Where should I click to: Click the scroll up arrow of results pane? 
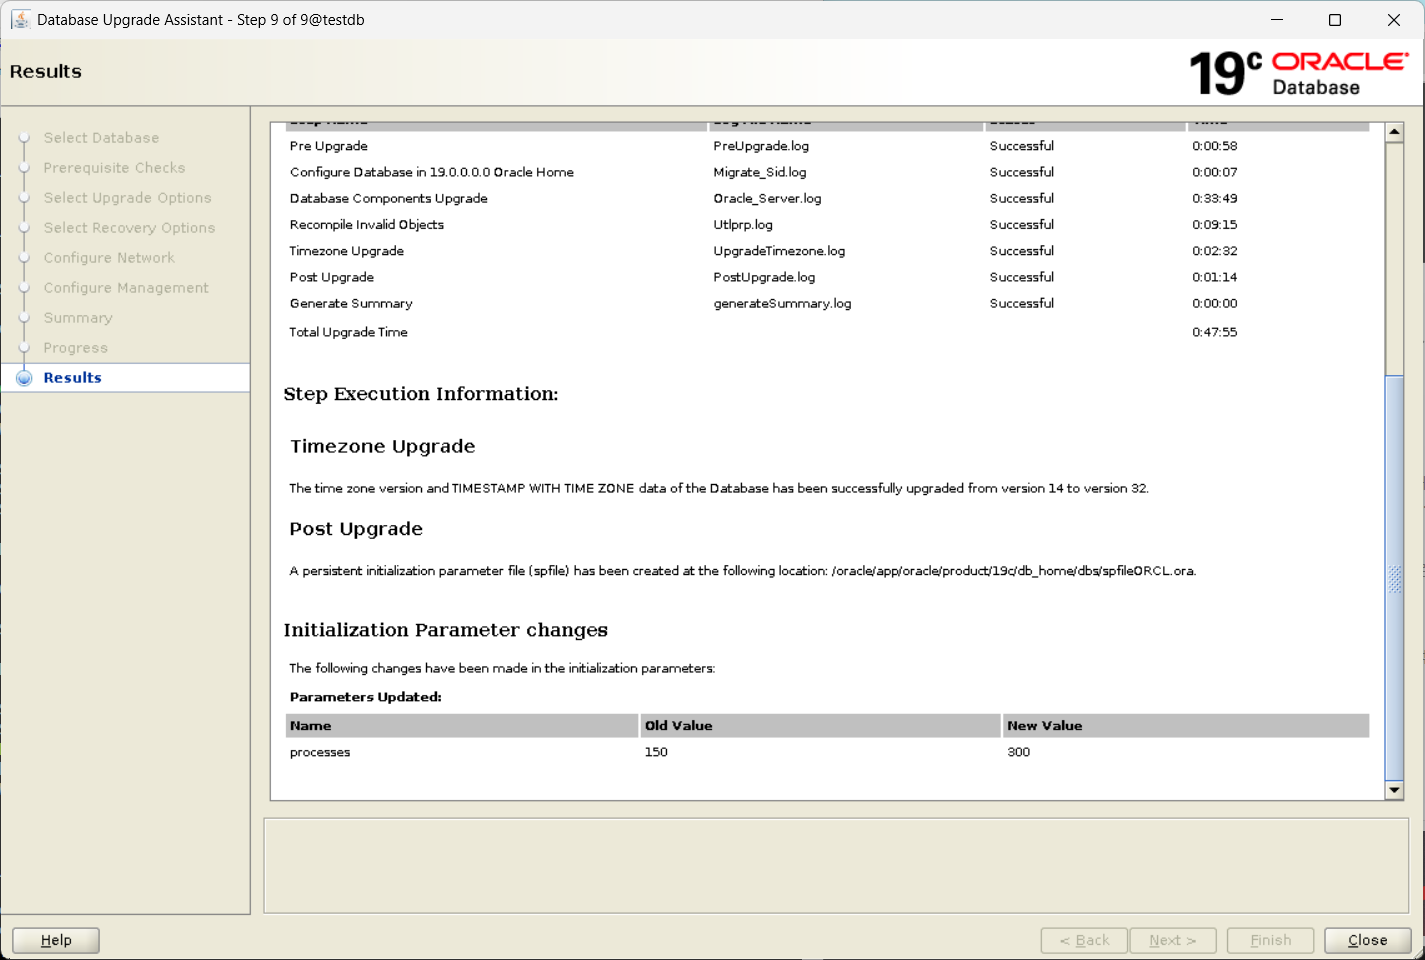[x=1394, y=132]
